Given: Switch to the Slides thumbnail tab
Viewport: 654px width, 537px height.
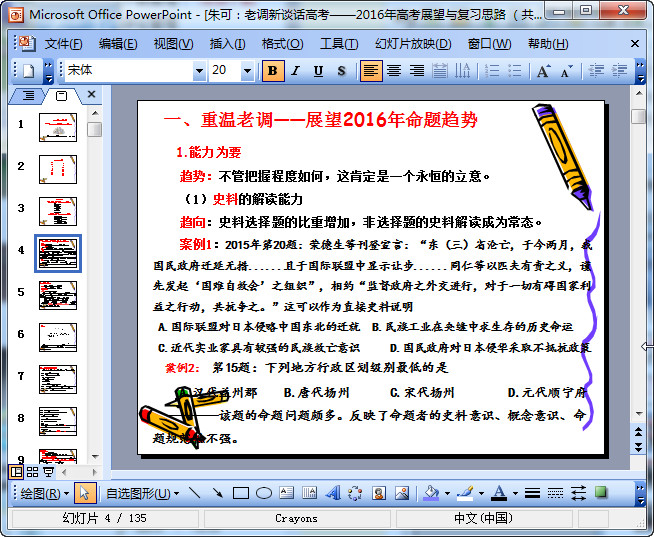Looking at the screenshot, I should click(x=61, y=96).
